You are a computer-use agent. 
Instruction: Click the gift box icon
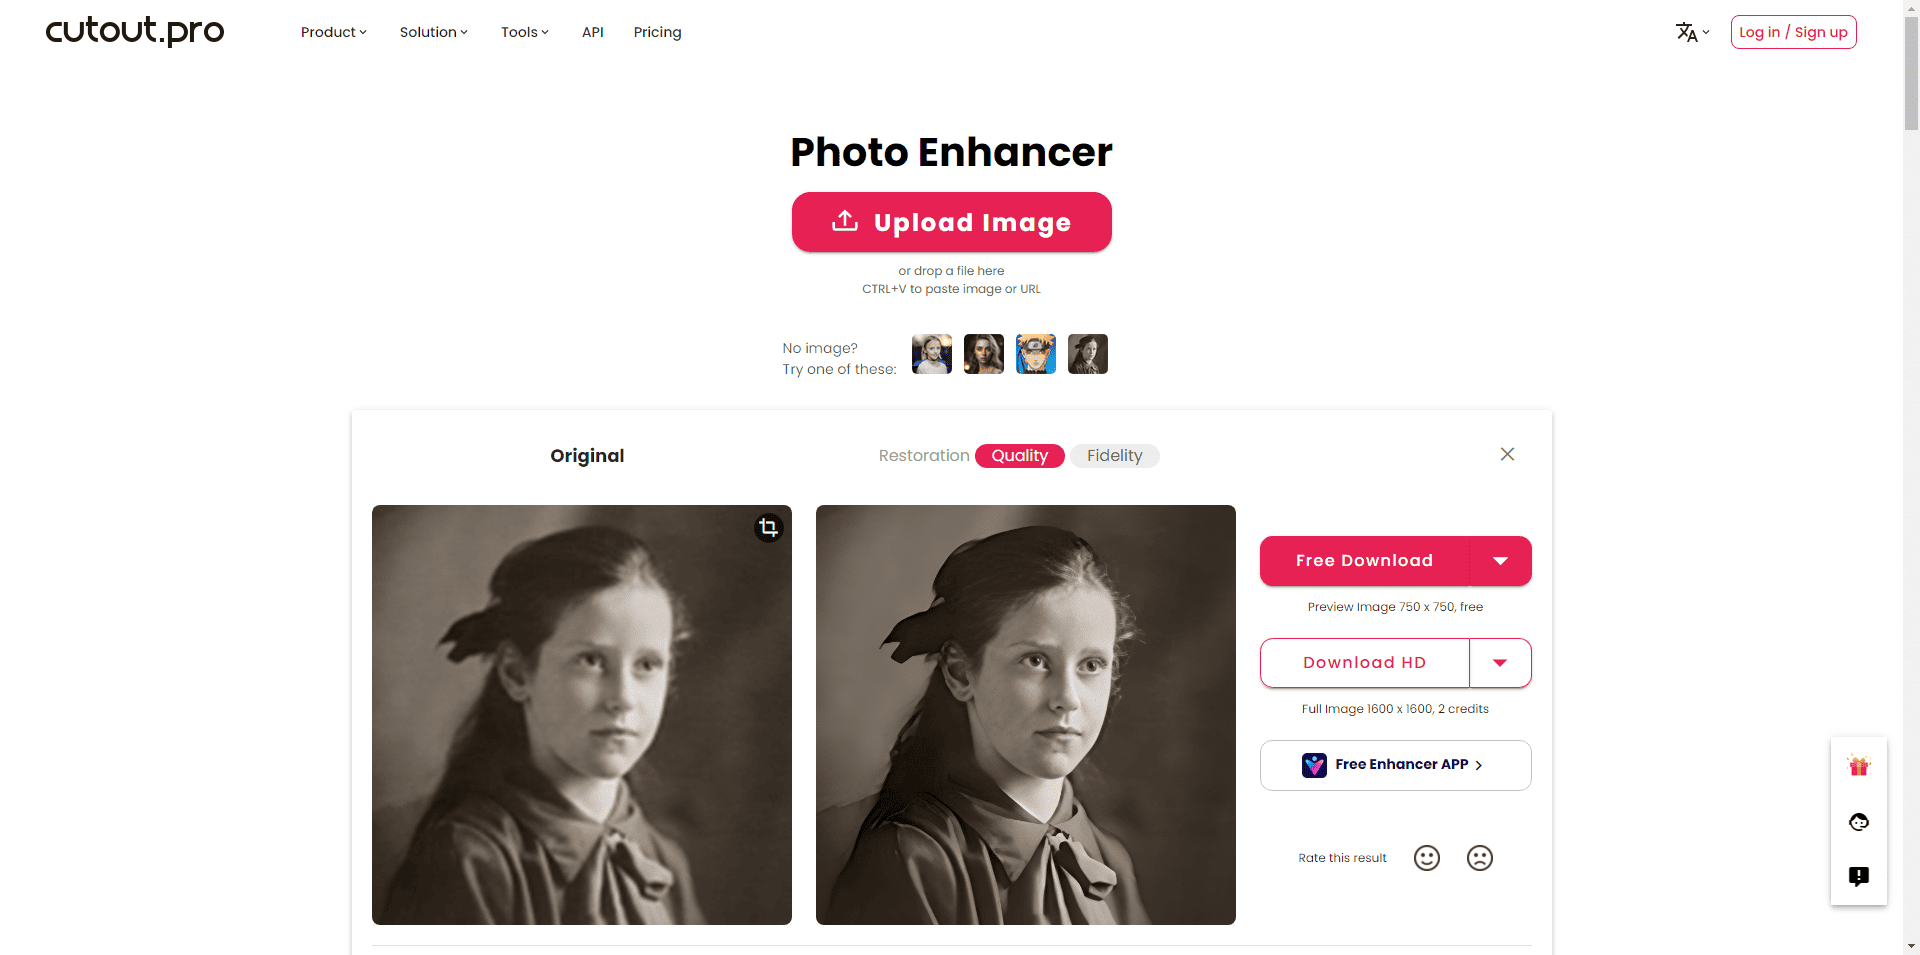(x=1859, y=766)
